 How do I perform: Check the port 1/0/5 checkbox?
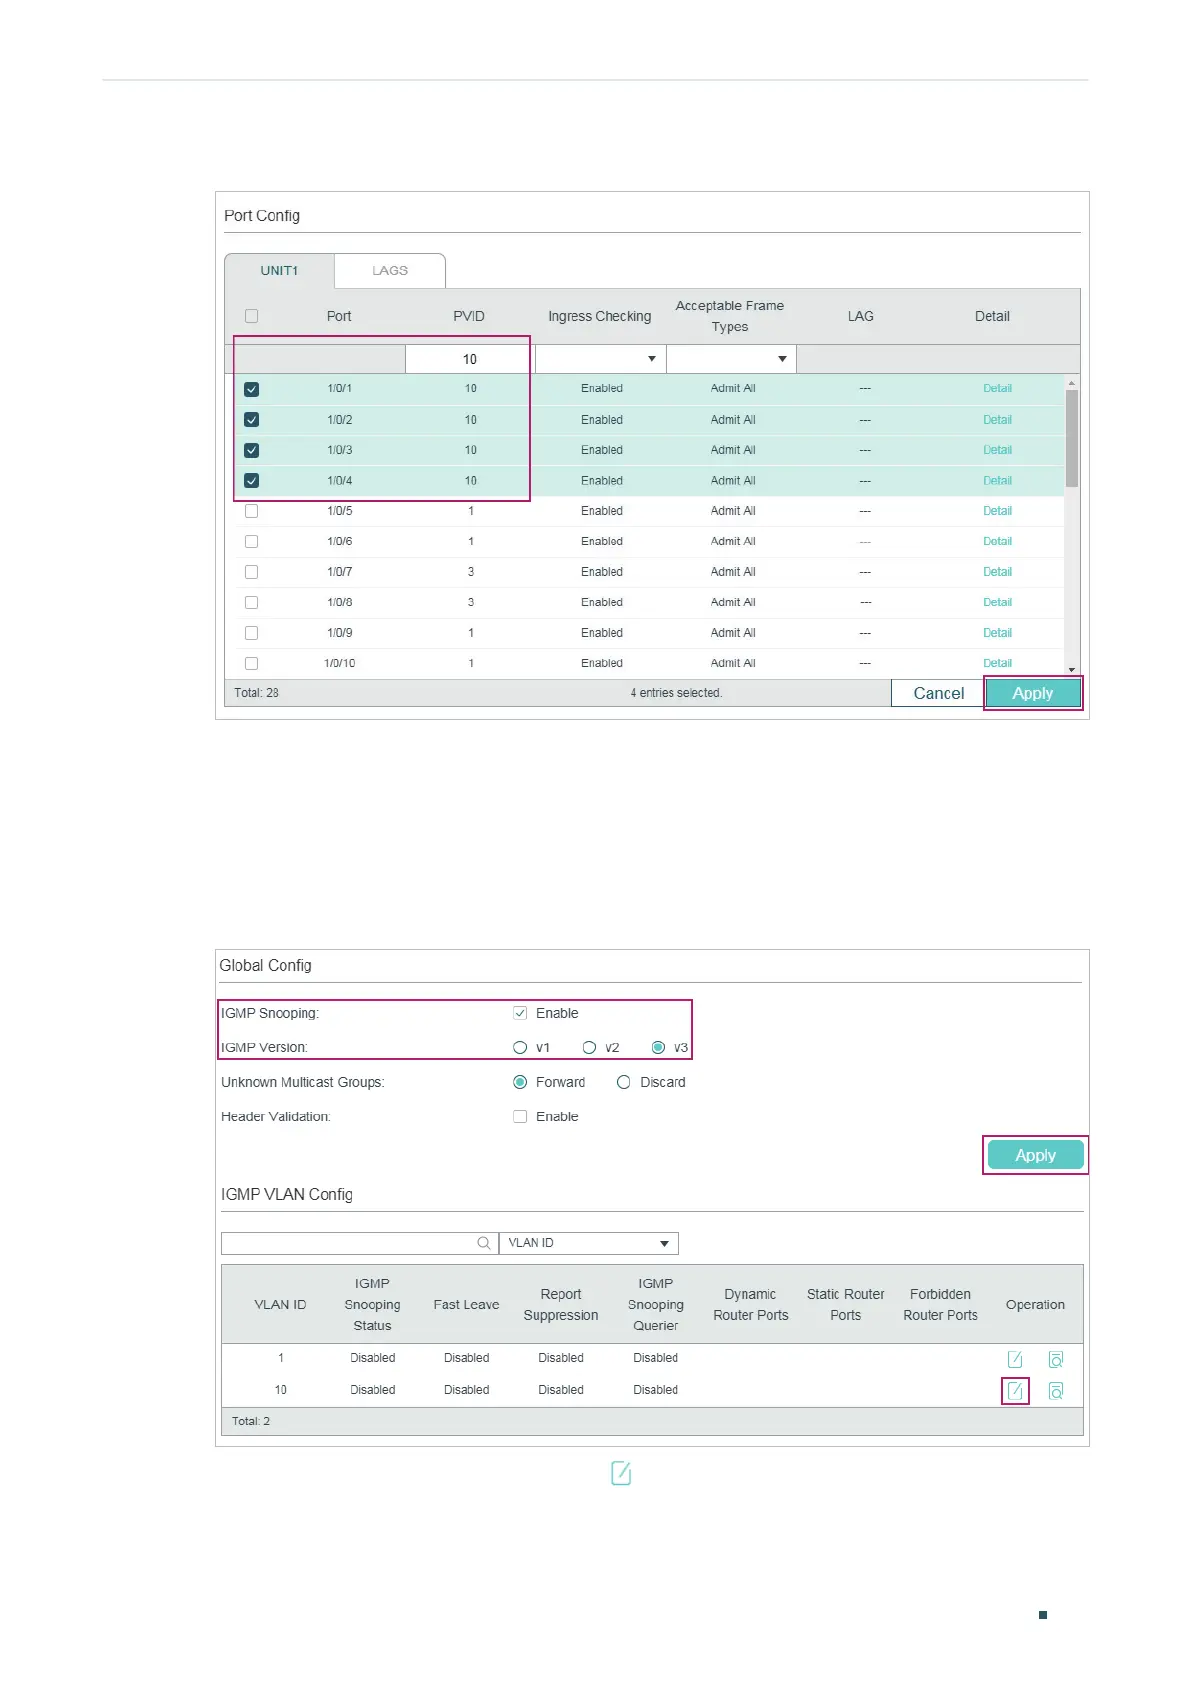click(x=252, y=511)
